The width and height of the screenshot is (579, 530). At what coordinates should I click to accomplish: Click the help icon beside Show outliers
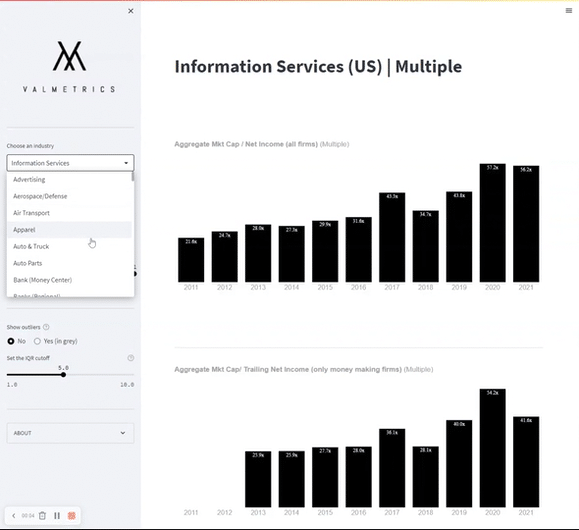[46, 327]
